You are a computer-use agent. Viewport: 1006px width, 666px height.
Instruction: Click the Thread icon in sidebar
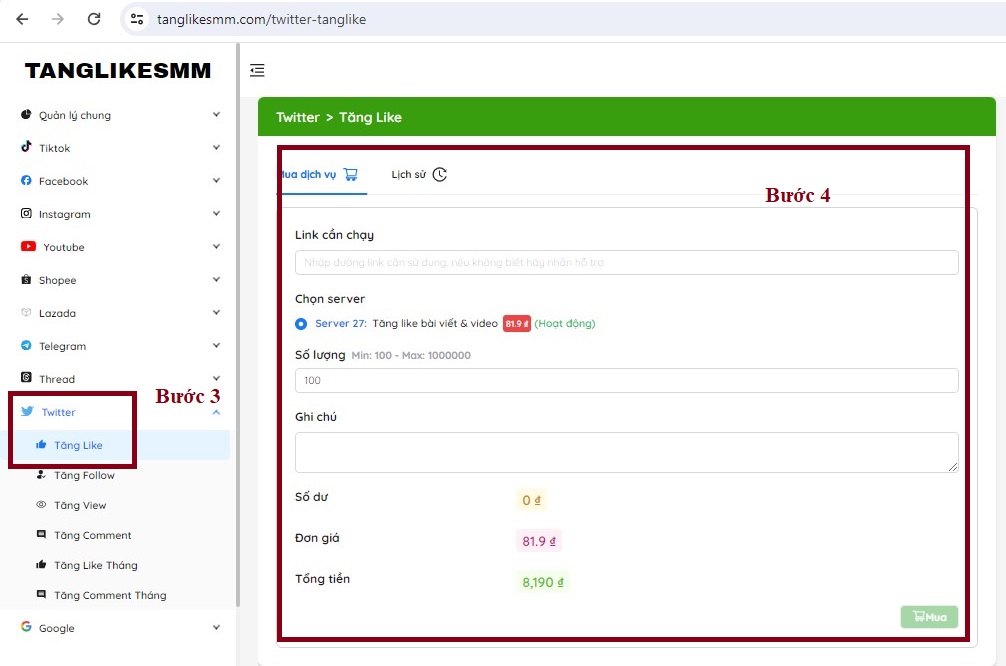pos(26,378)
